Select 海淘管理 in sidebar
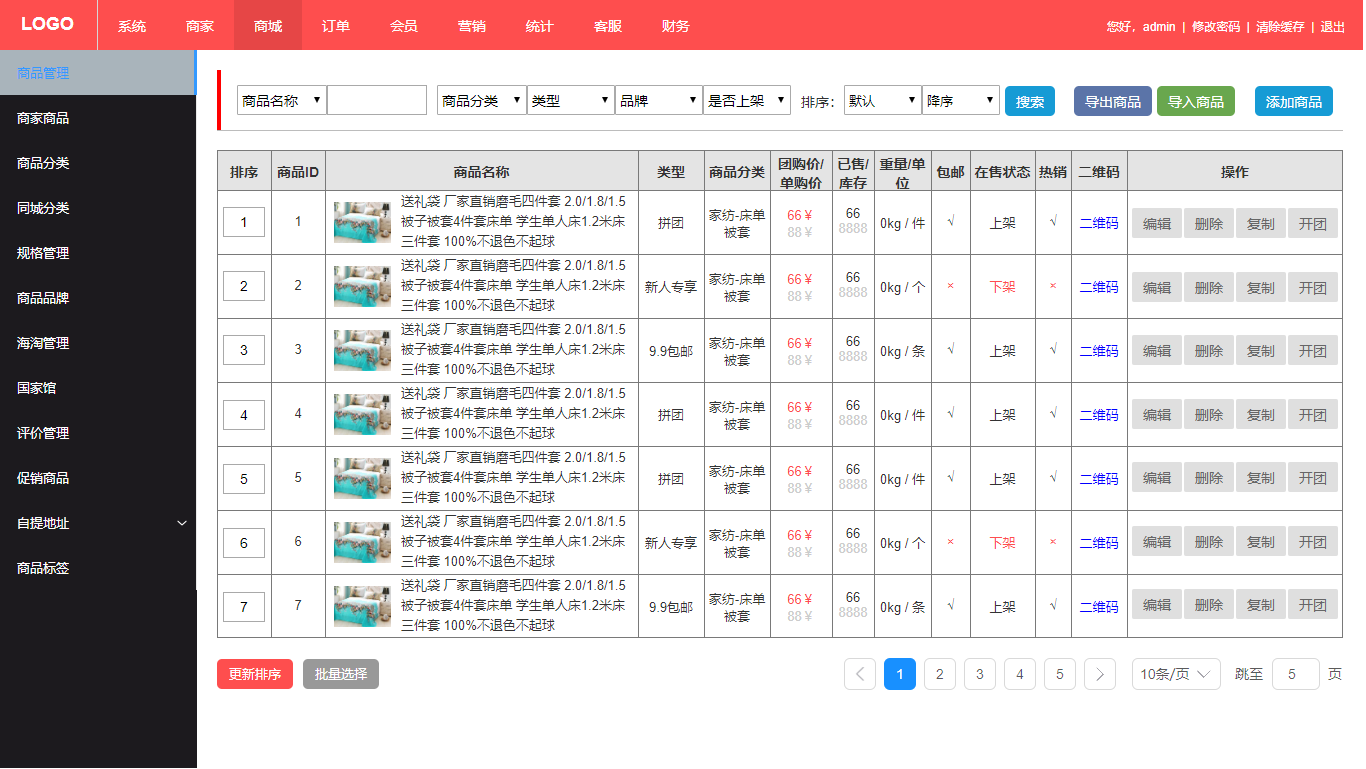1366x769 pixels. [x=98, y=343]
